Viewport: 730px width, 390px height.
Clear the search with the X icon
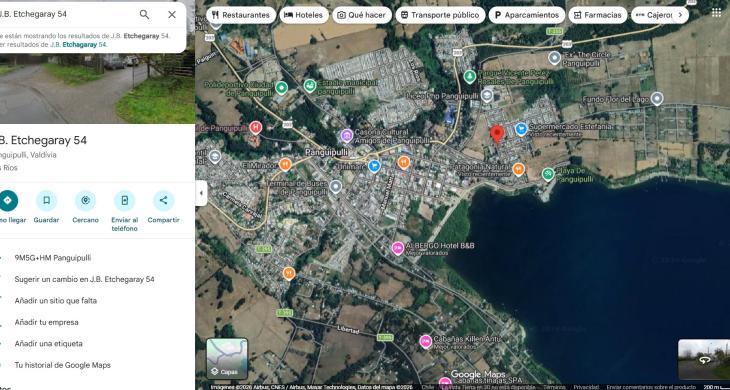point(172,14)
